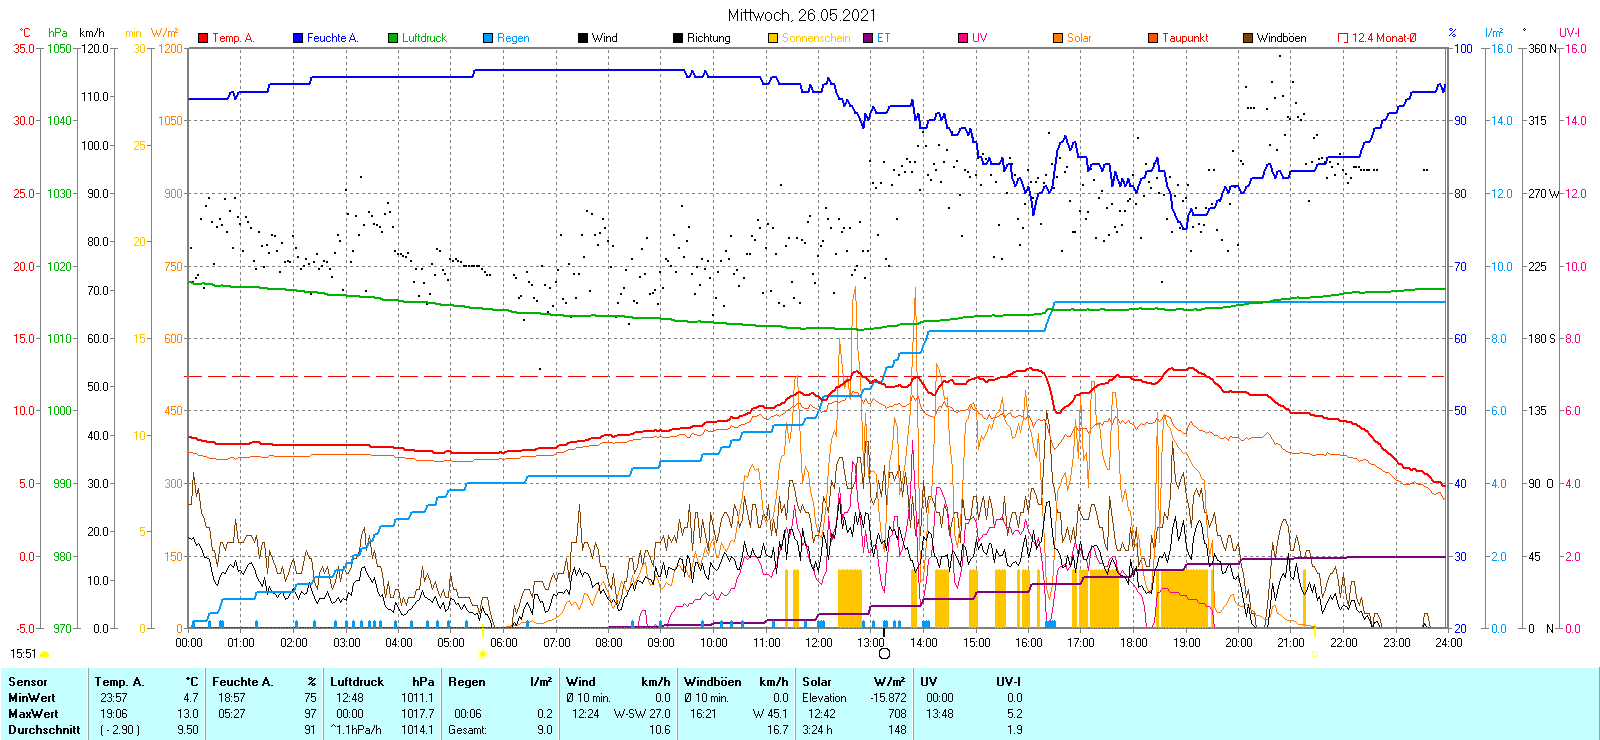Select the UV legend label at top
Screen dimensions: 1600x740
coord(980,38)
